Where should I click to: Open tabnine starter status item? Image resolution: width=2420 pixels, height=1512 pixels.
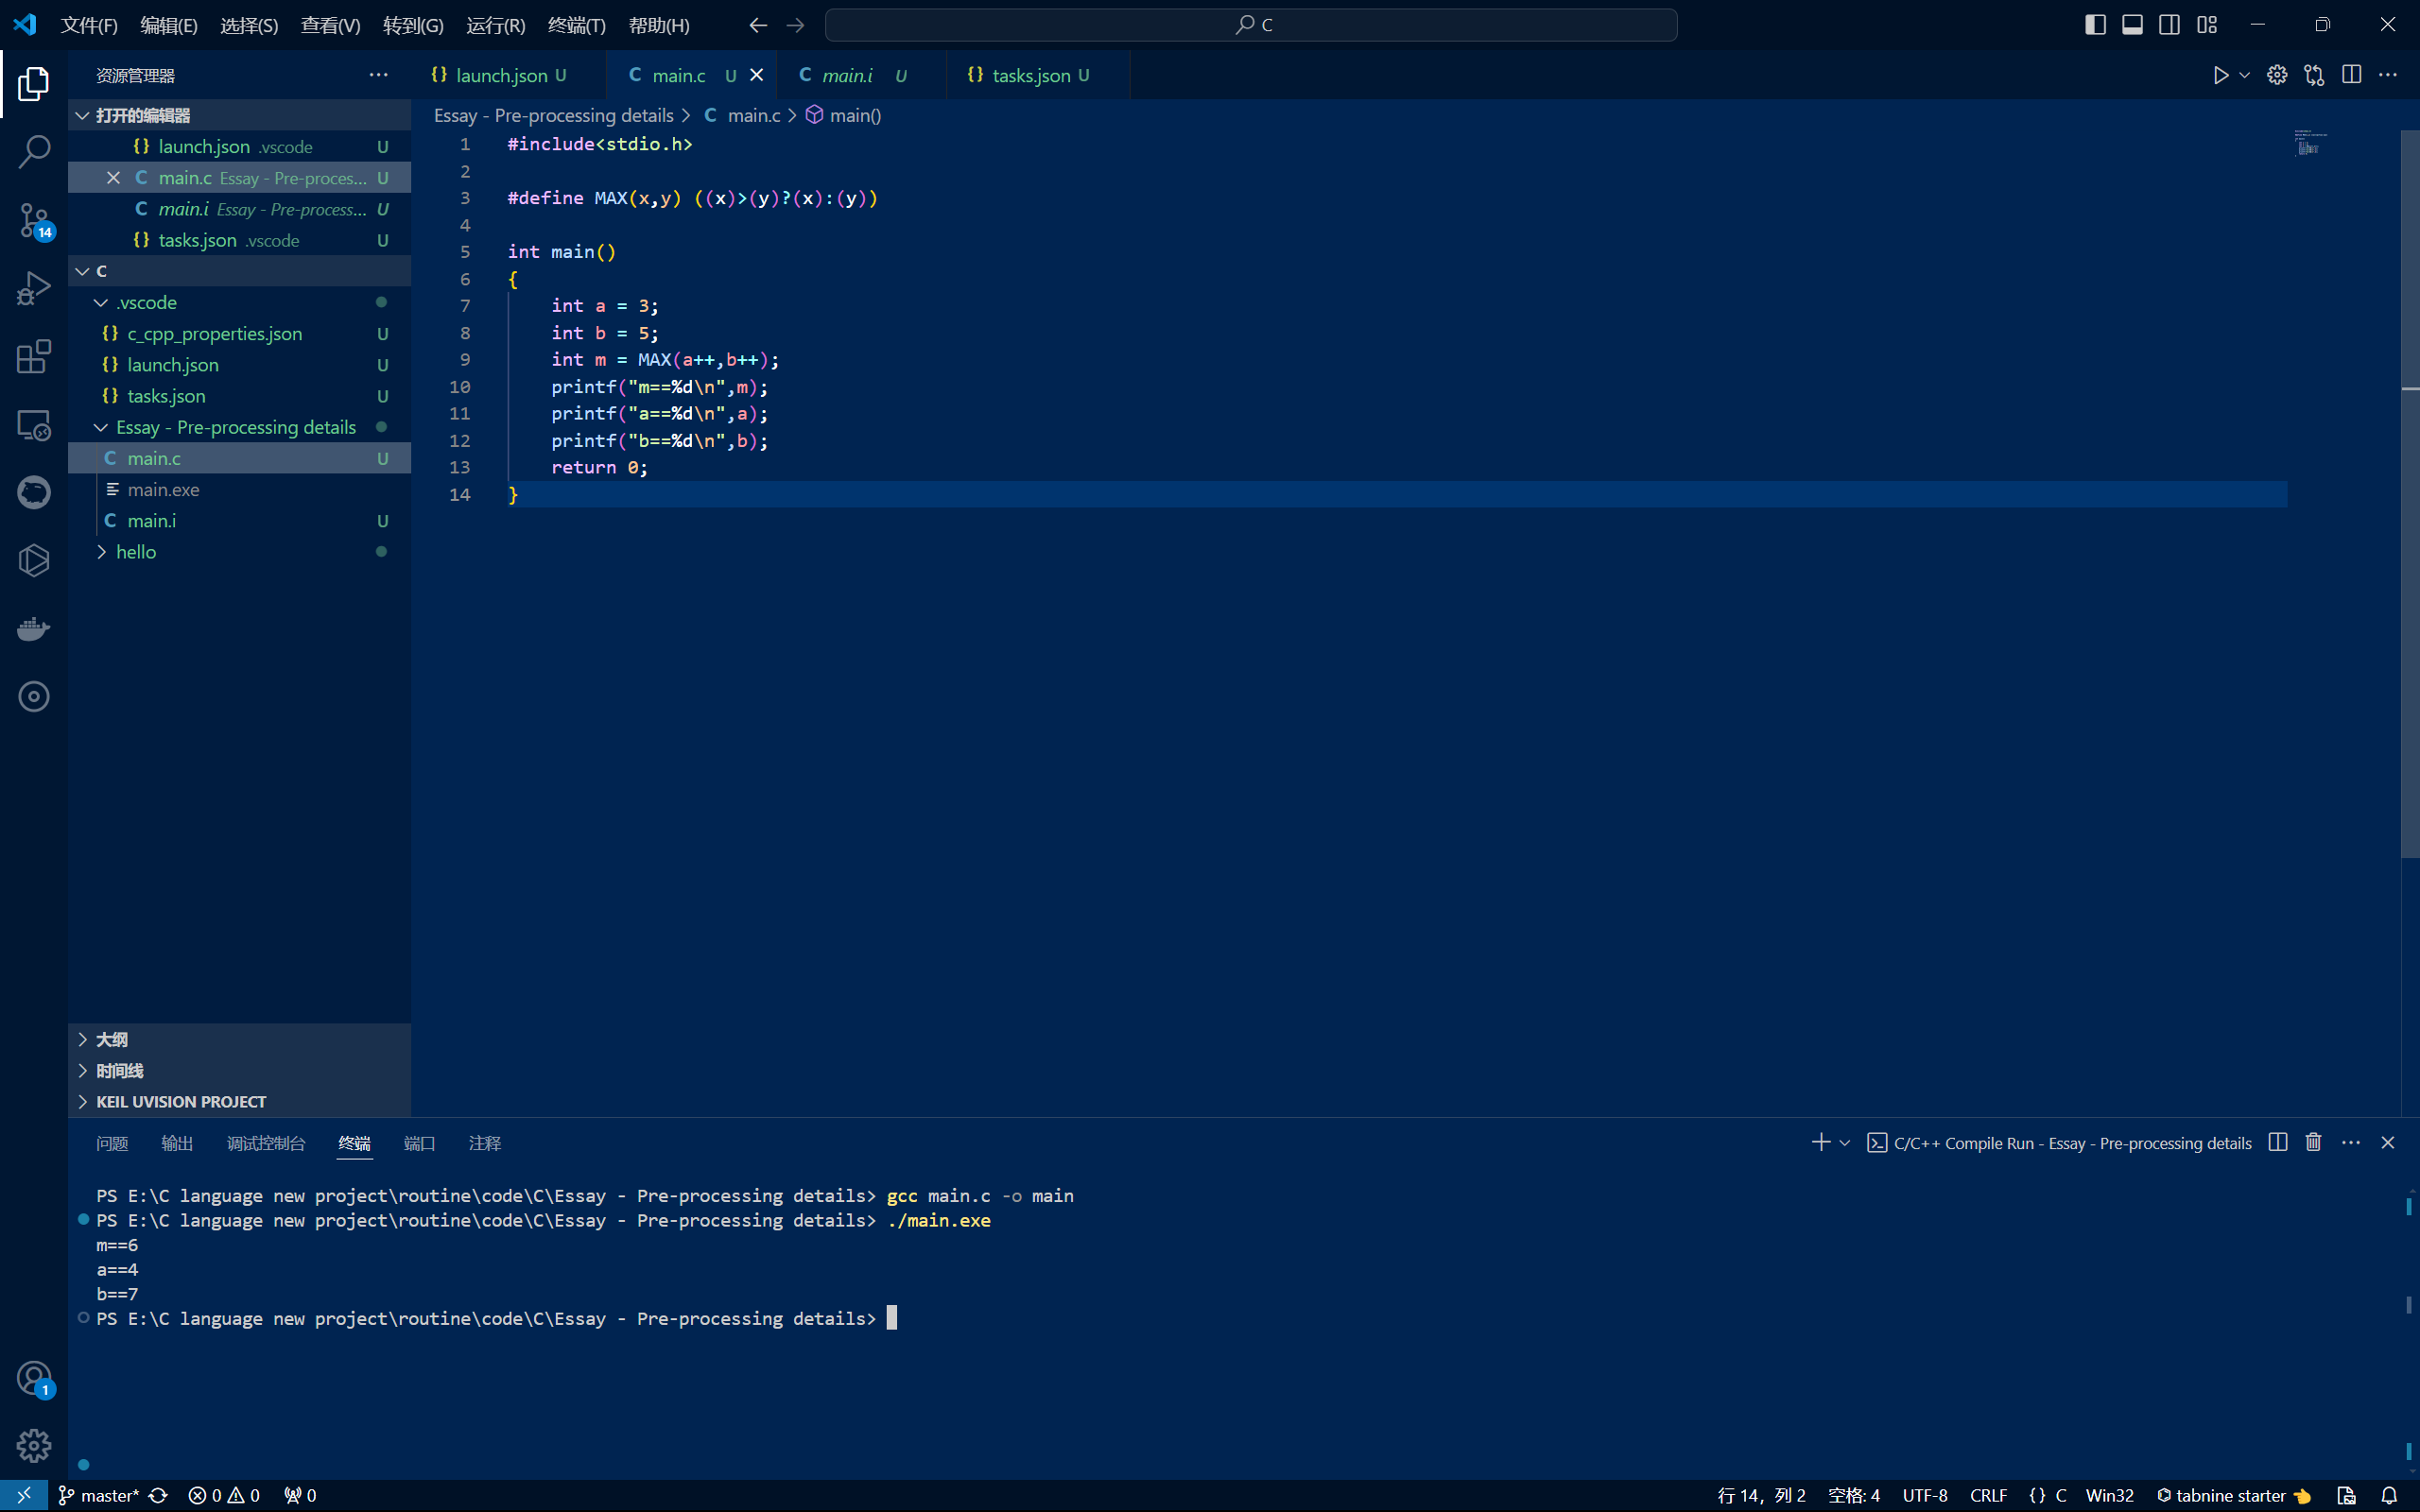pyautogui.click(x=2233, y=1496)
